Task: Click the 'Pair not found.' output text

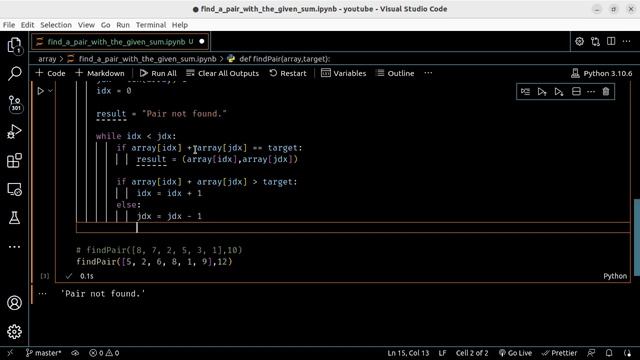Action: (x=103, y=293)
